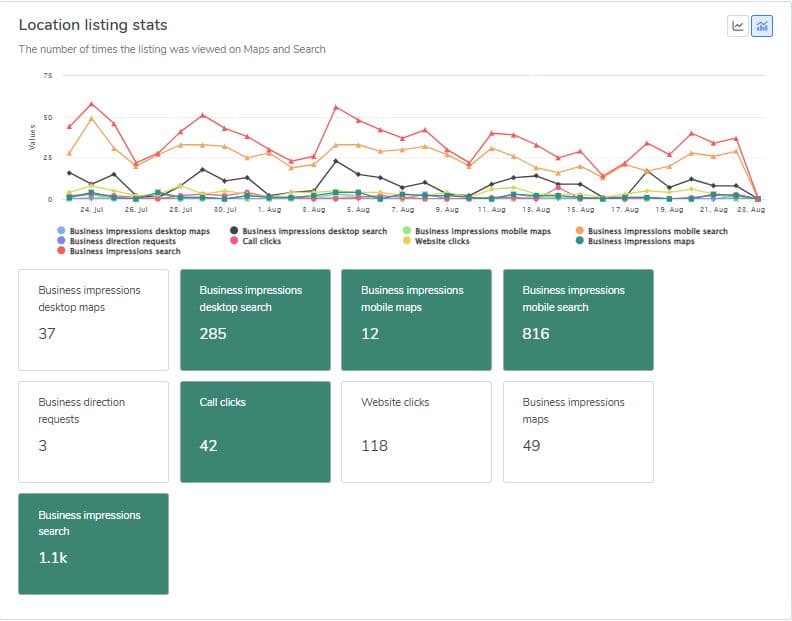Select the Website clicks card
Screen dimensions: 792x621
(416, 432)
